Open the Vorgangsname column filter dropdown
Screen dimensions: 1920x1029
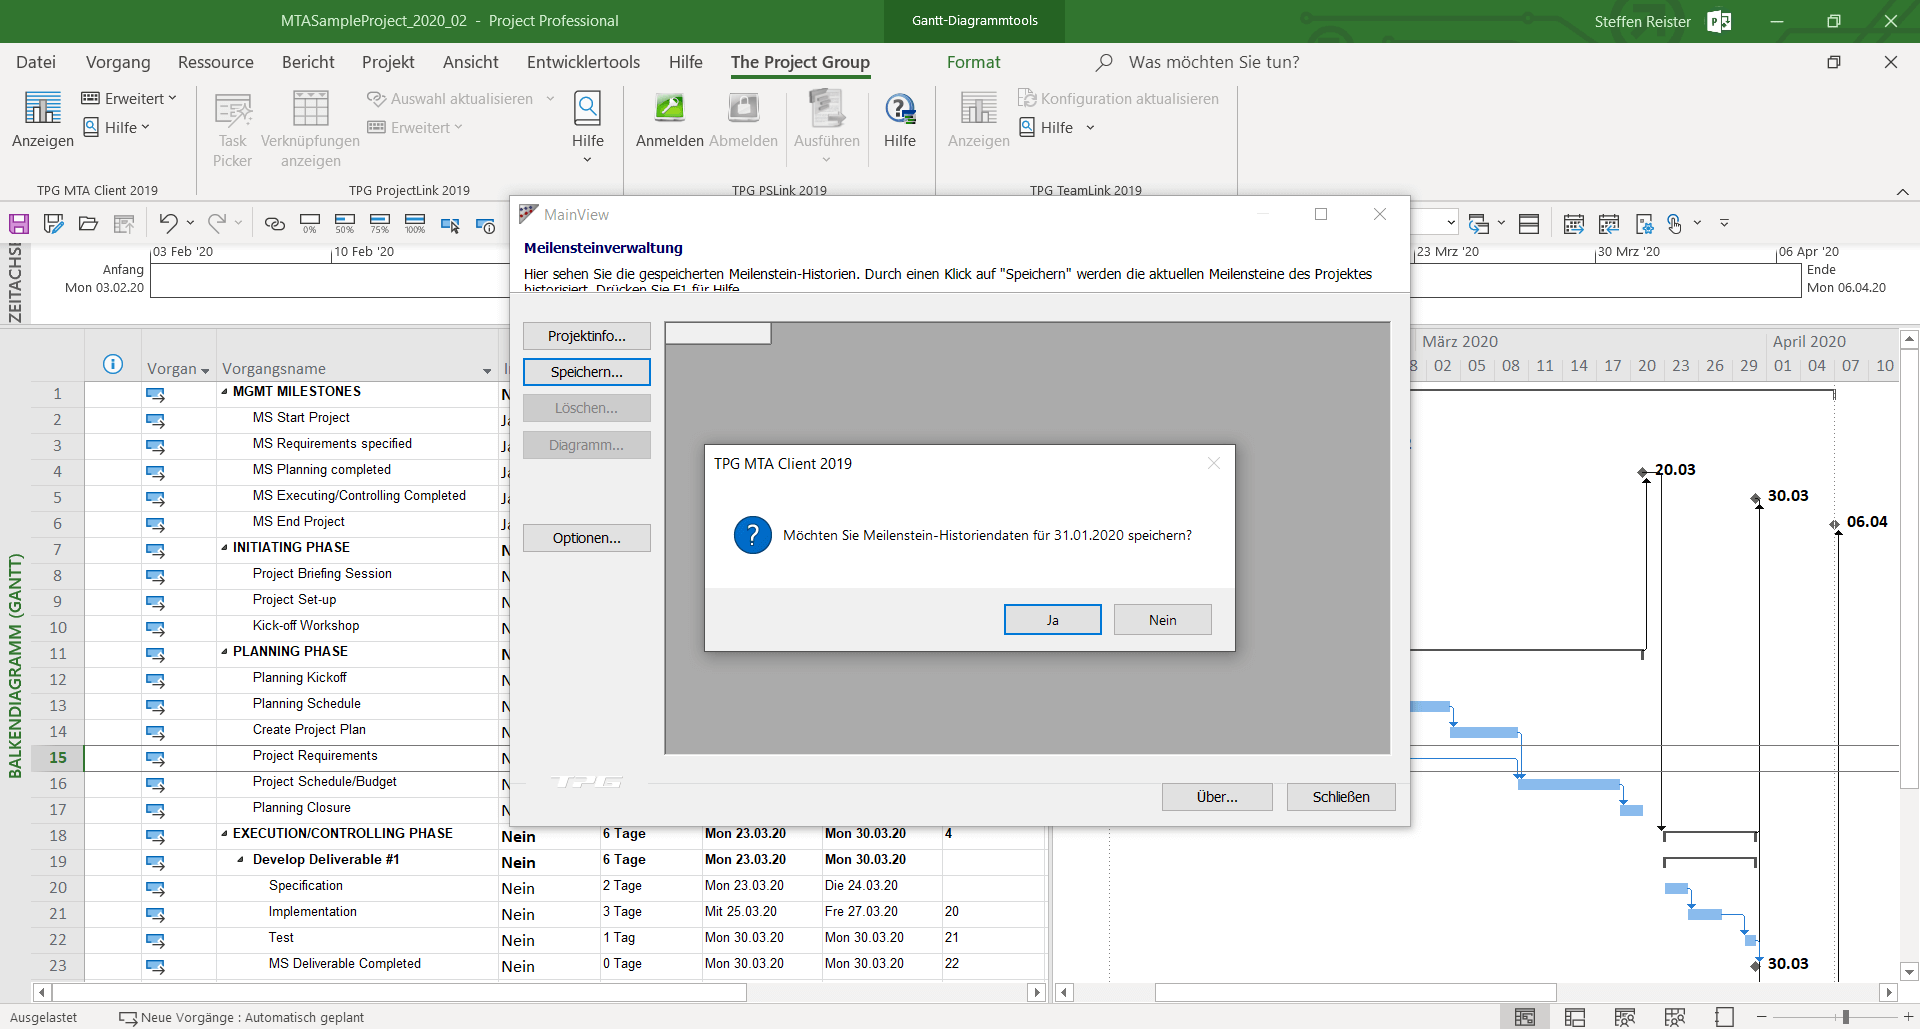tap(487, 370)
